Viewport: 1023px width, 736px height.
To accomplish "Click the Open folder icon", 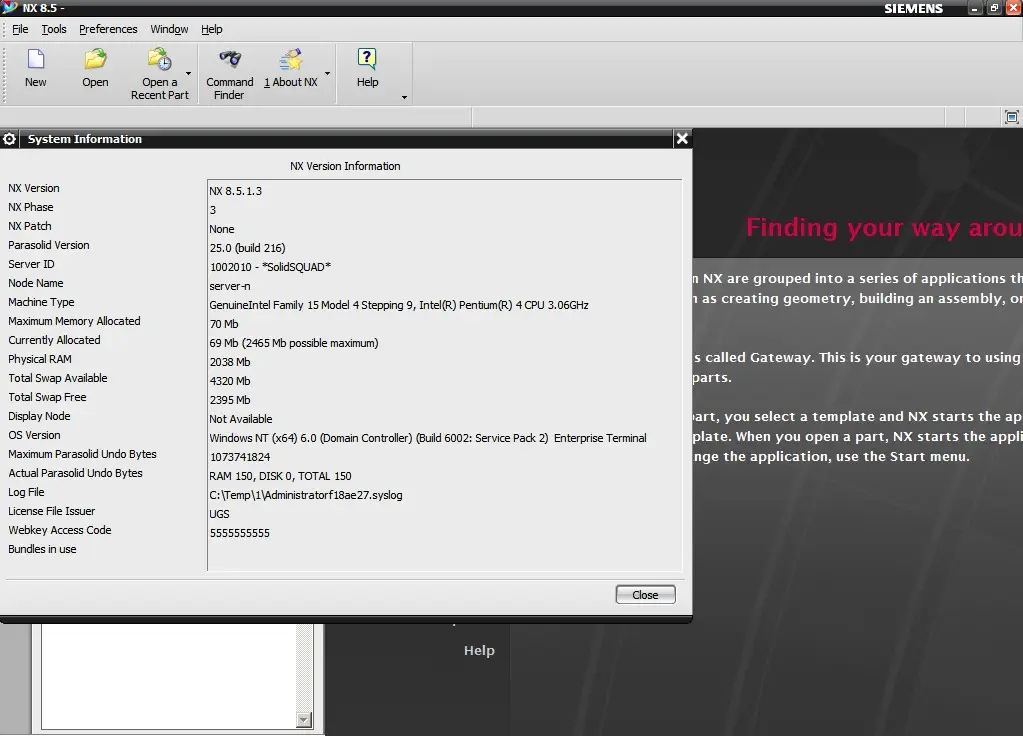I will pyautogui.click(x=95, y=59).
